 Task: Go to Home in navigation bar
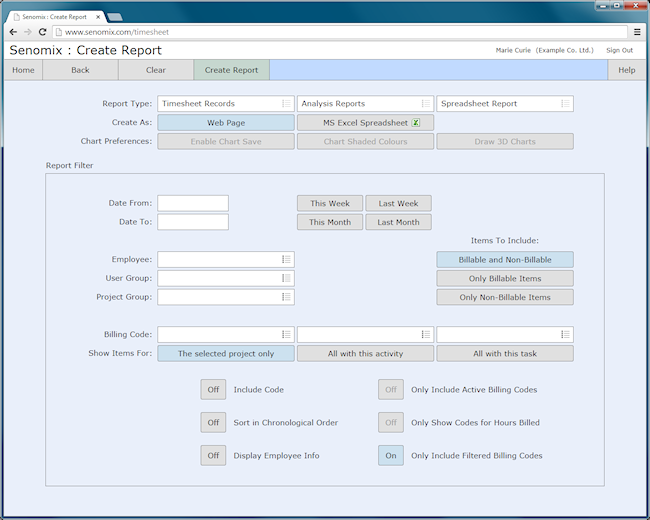[23, 70]
